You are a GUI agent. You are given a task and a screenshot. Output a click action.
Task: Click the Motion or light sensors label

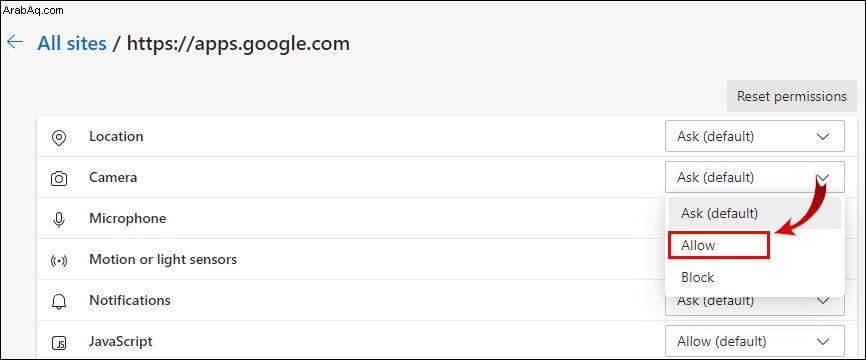[163, 259]
